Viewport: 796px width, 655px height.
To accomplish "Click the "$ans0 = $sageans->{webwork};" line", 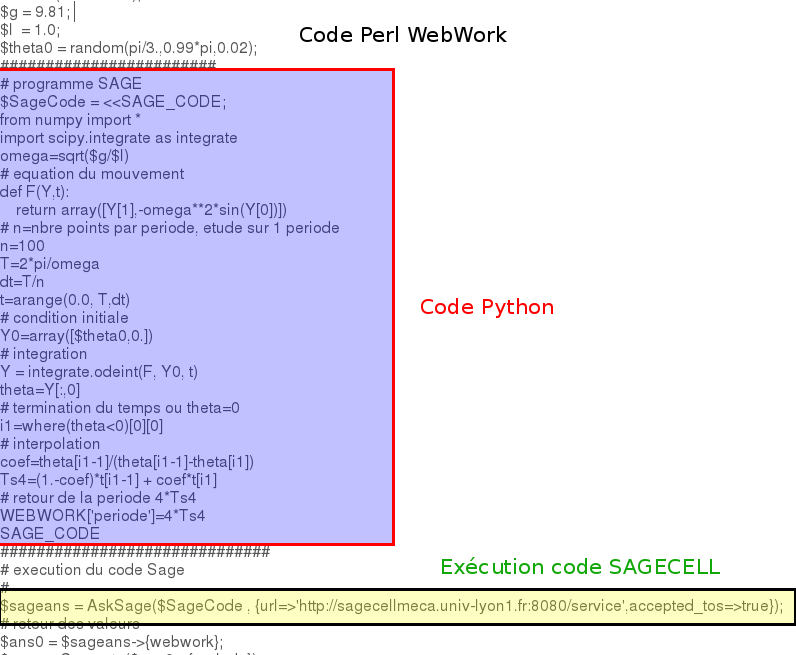I will click(112, 642).
